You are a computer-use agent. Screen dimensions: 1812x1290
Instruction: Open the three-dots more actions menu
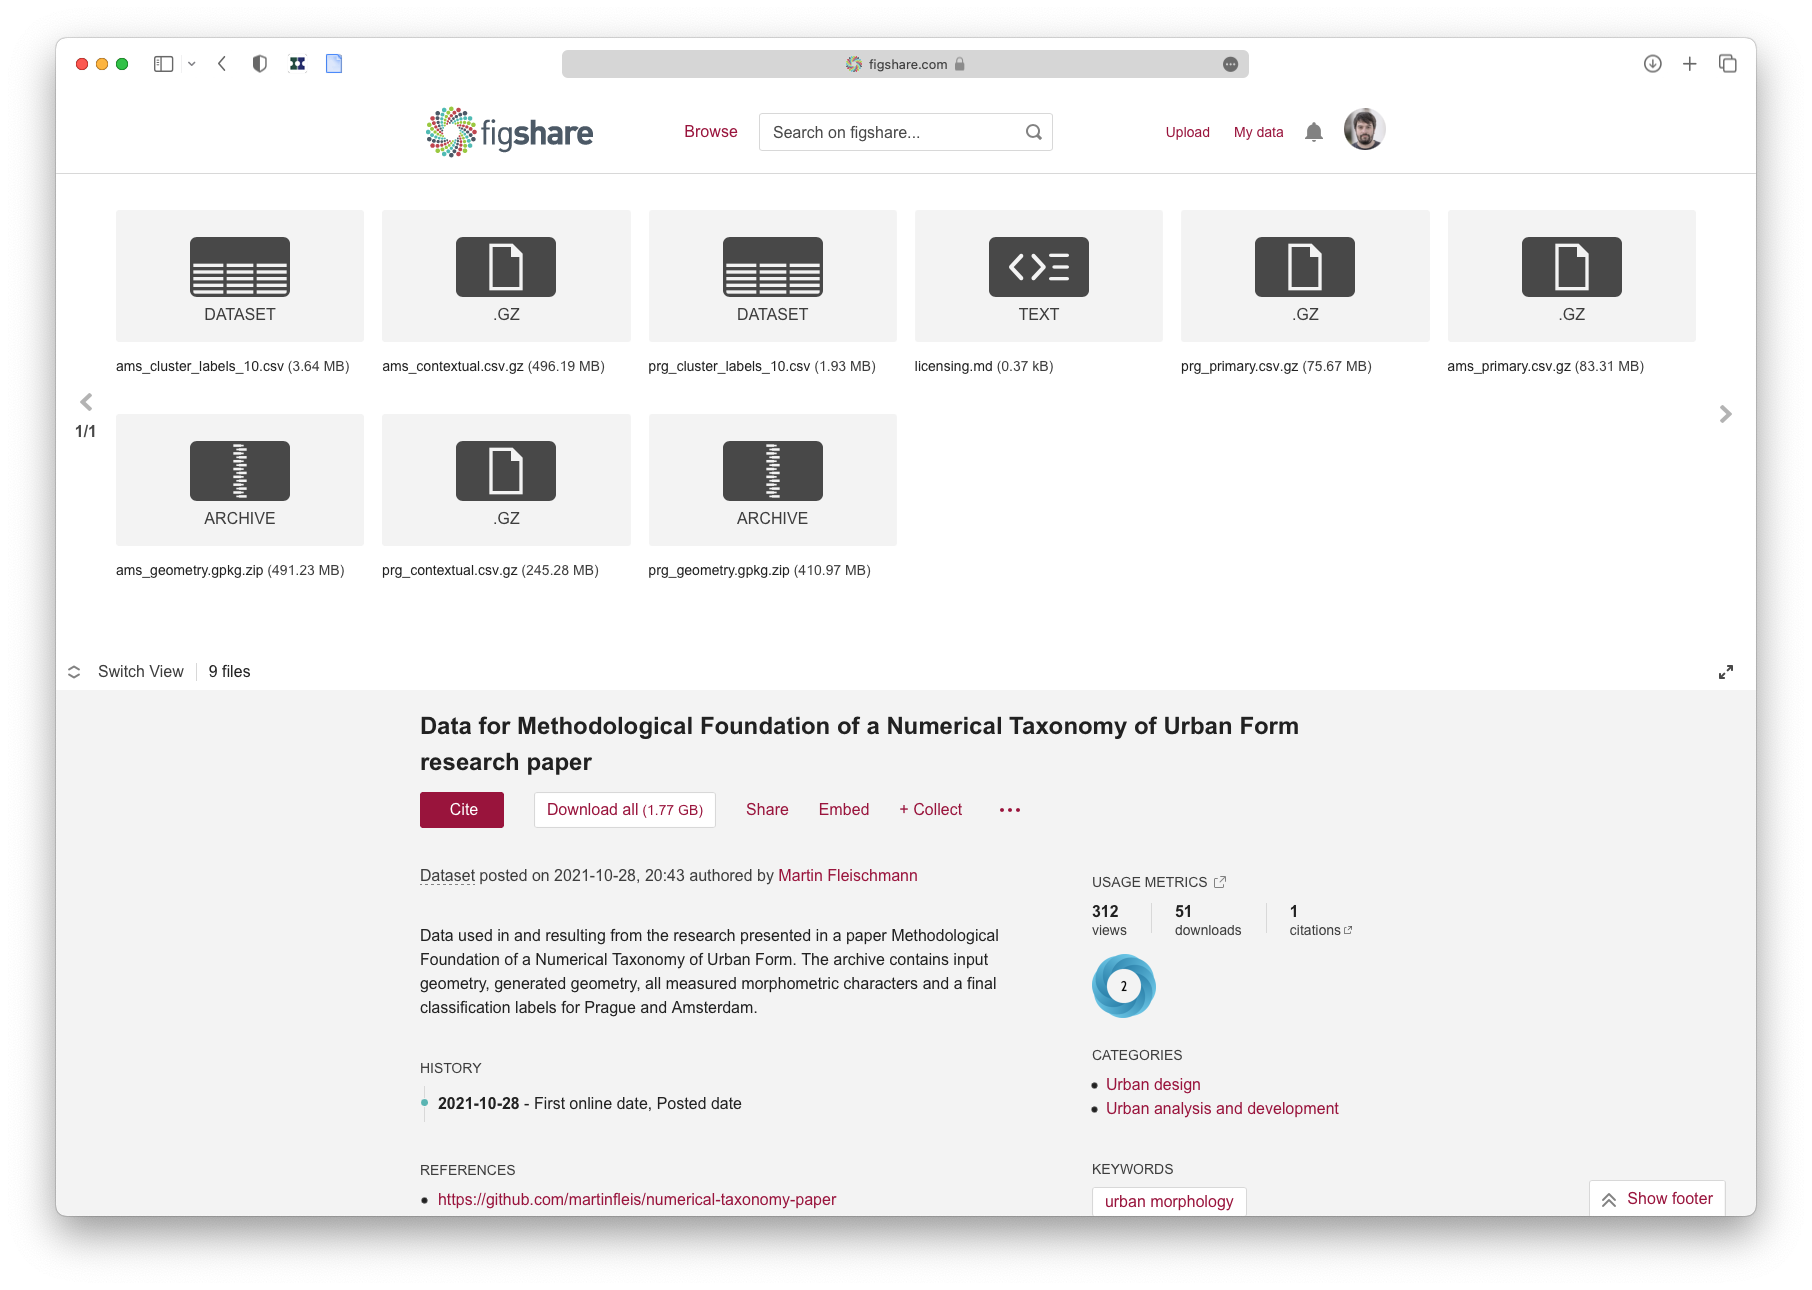coord(1010,810)
